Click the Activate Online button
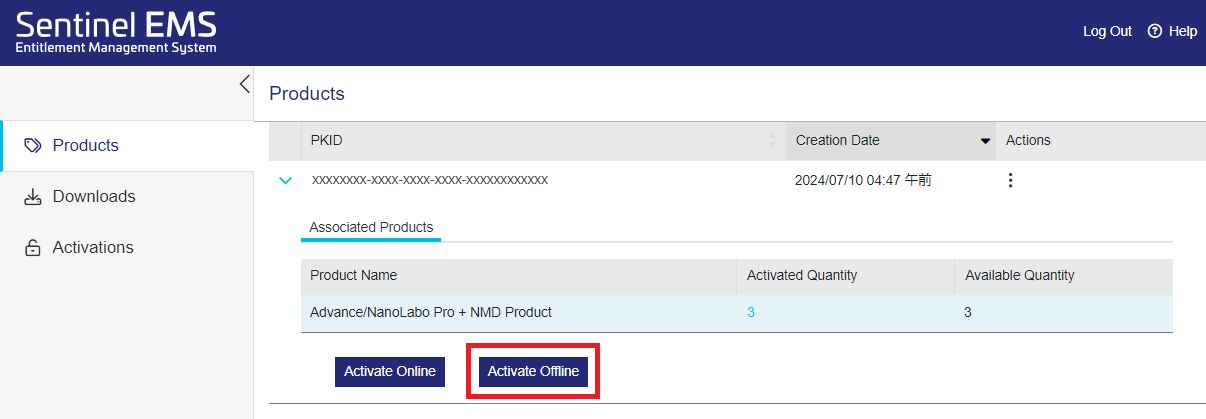 tap(390, 372)
